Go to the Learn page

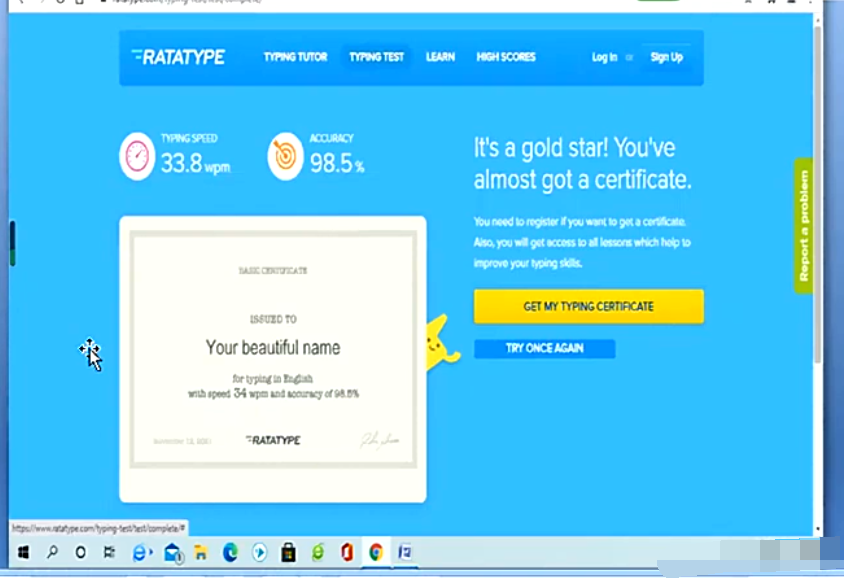click(x=440, y=57)
